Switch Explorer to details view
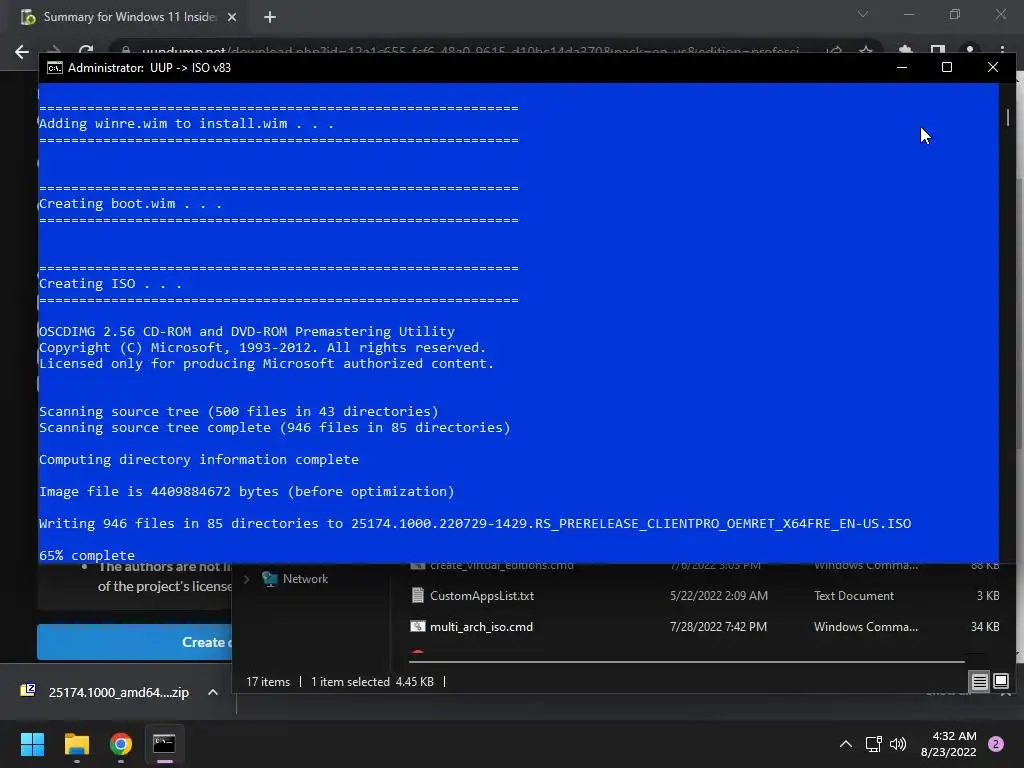 pos(980,682)
